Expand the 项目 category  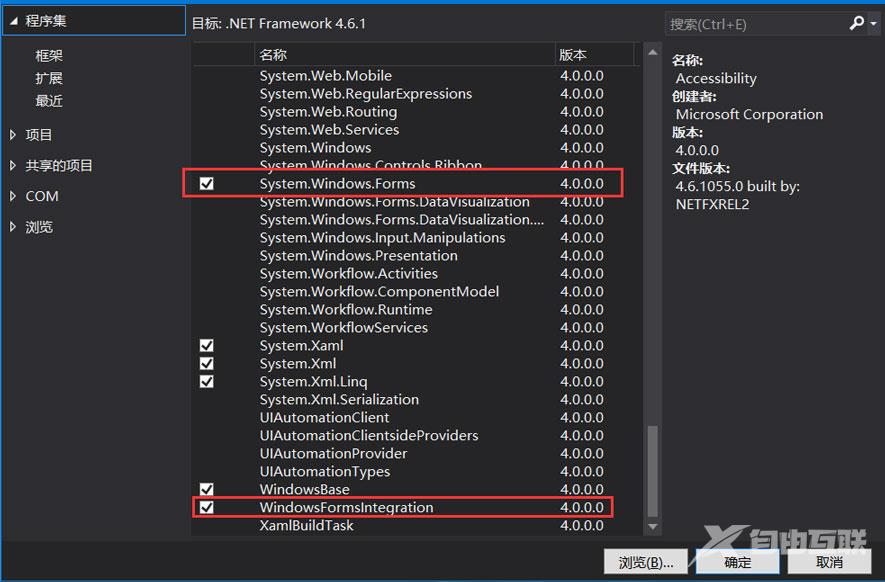pos(13,135)
